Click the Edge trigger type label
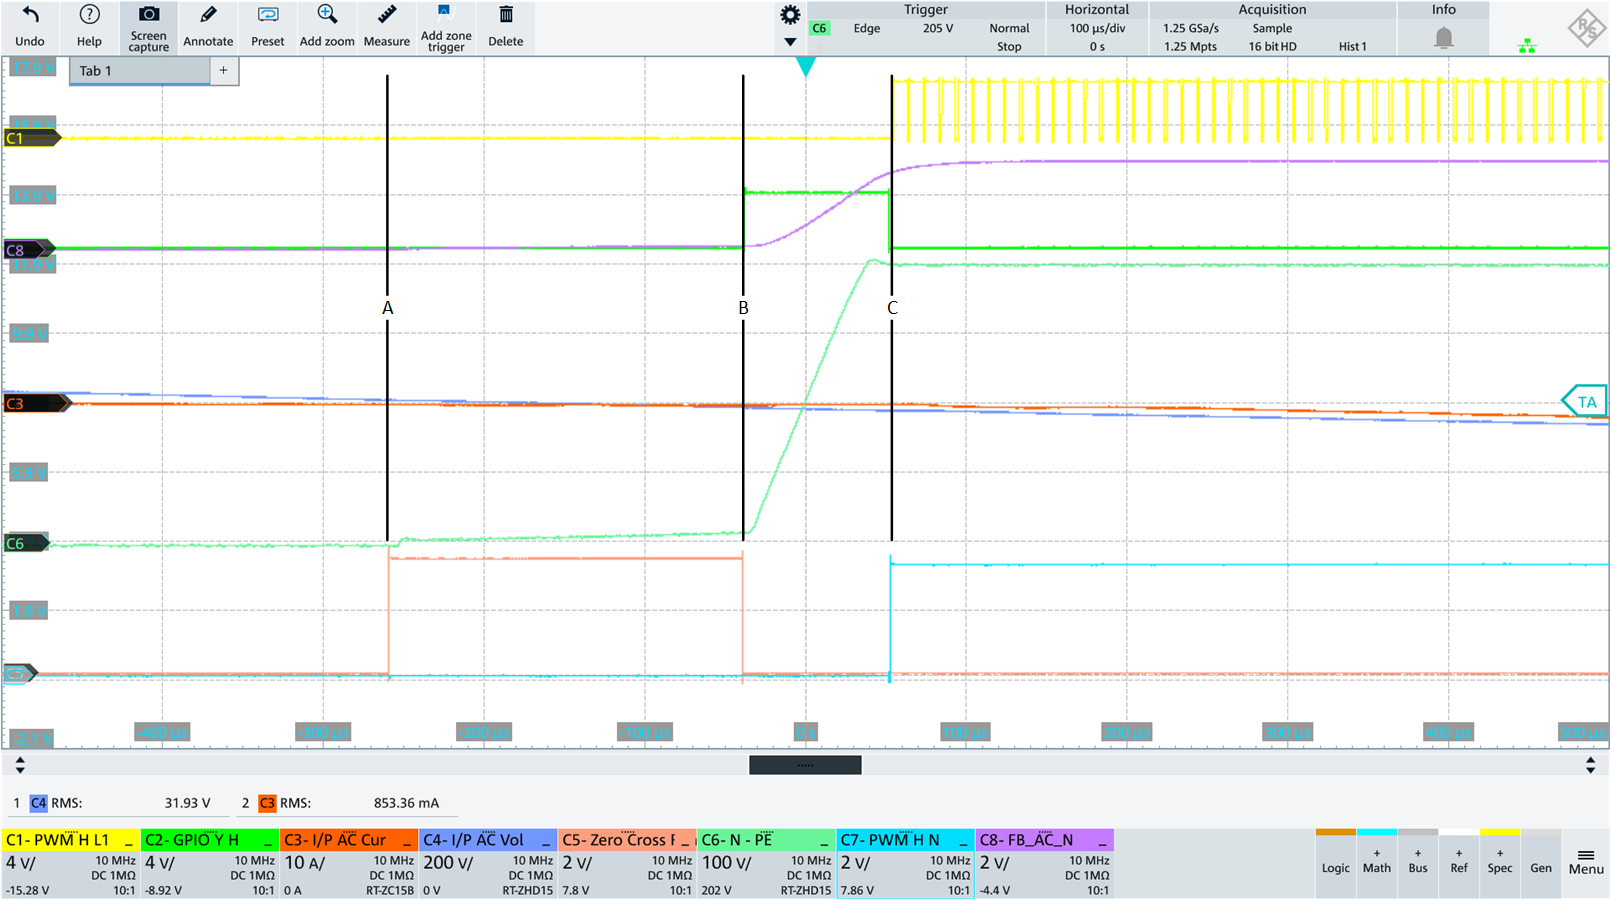The image size is (1611, 900). (867, 28)
